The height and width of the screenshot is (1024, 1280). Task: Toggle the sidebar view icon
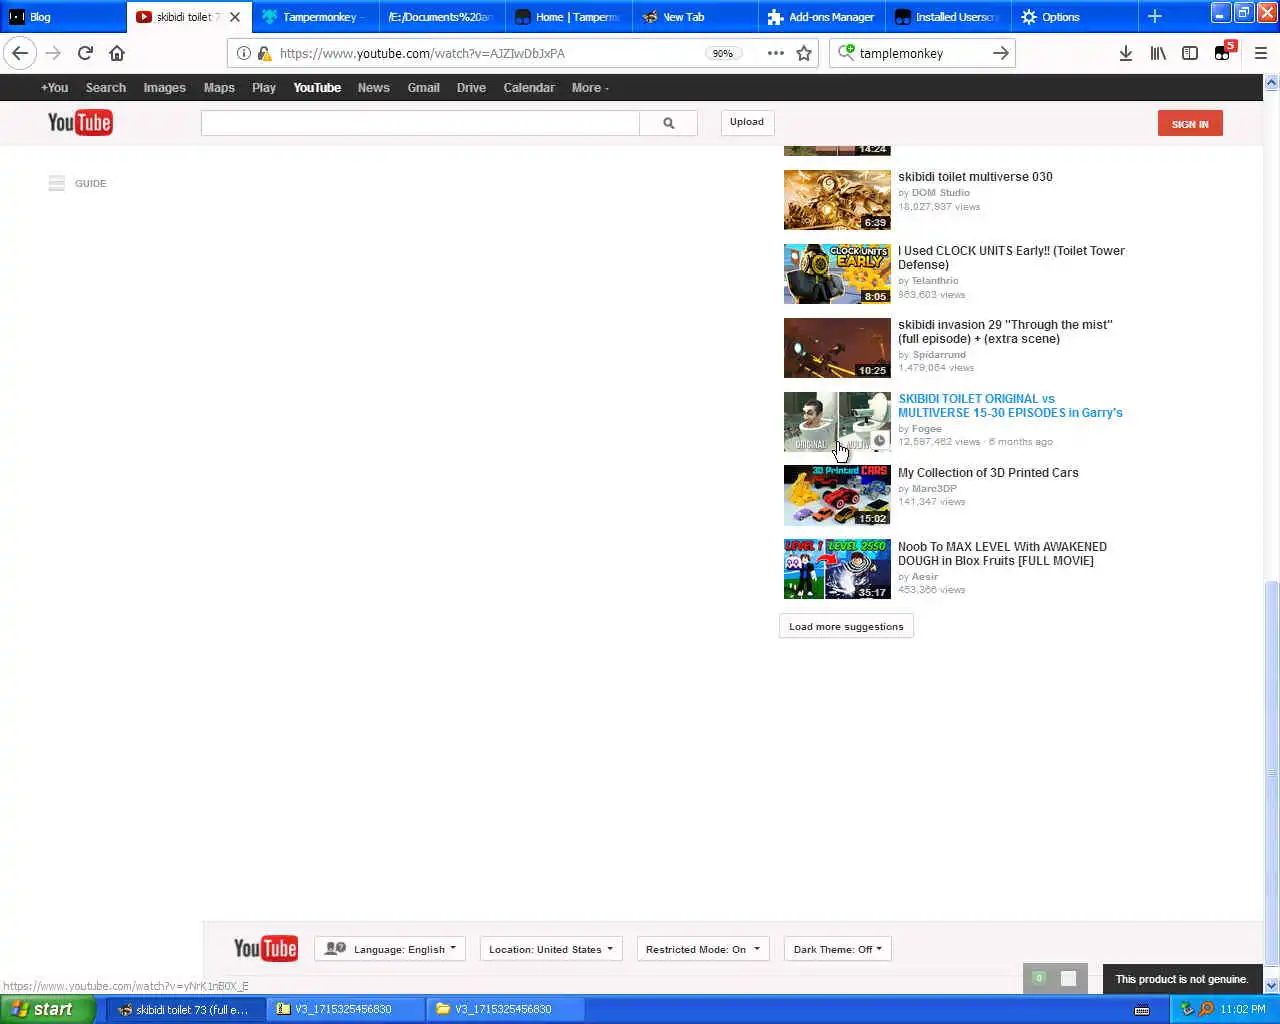coord(1190,53)
